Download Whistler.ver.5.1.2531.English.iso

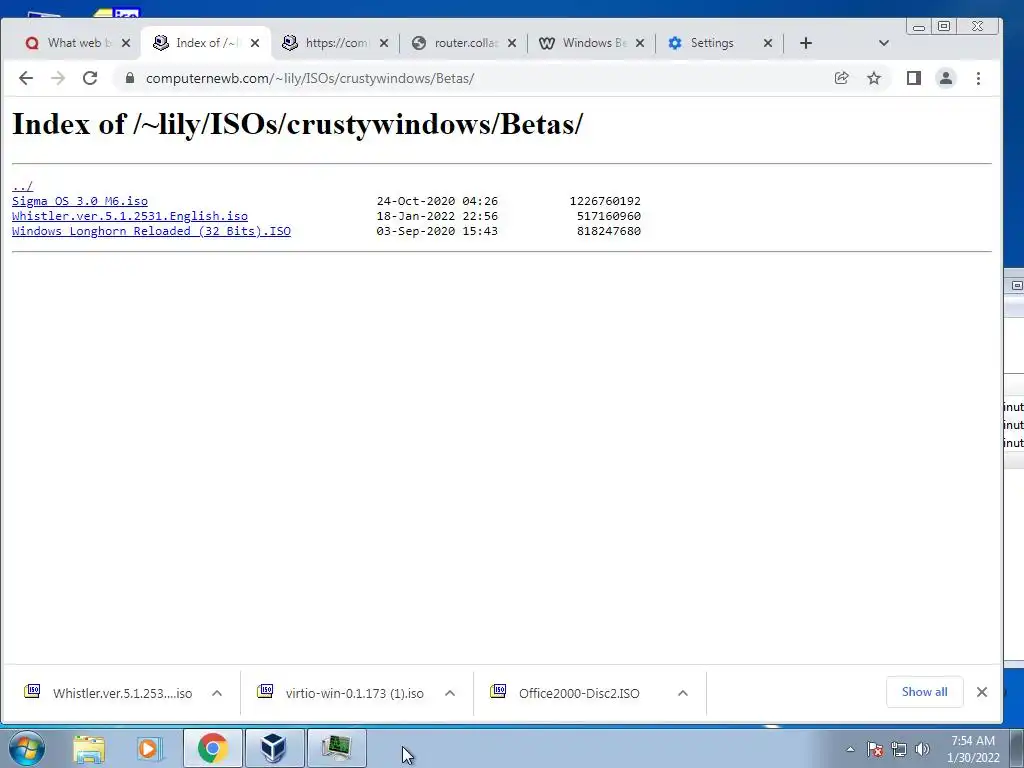point(130,216)
